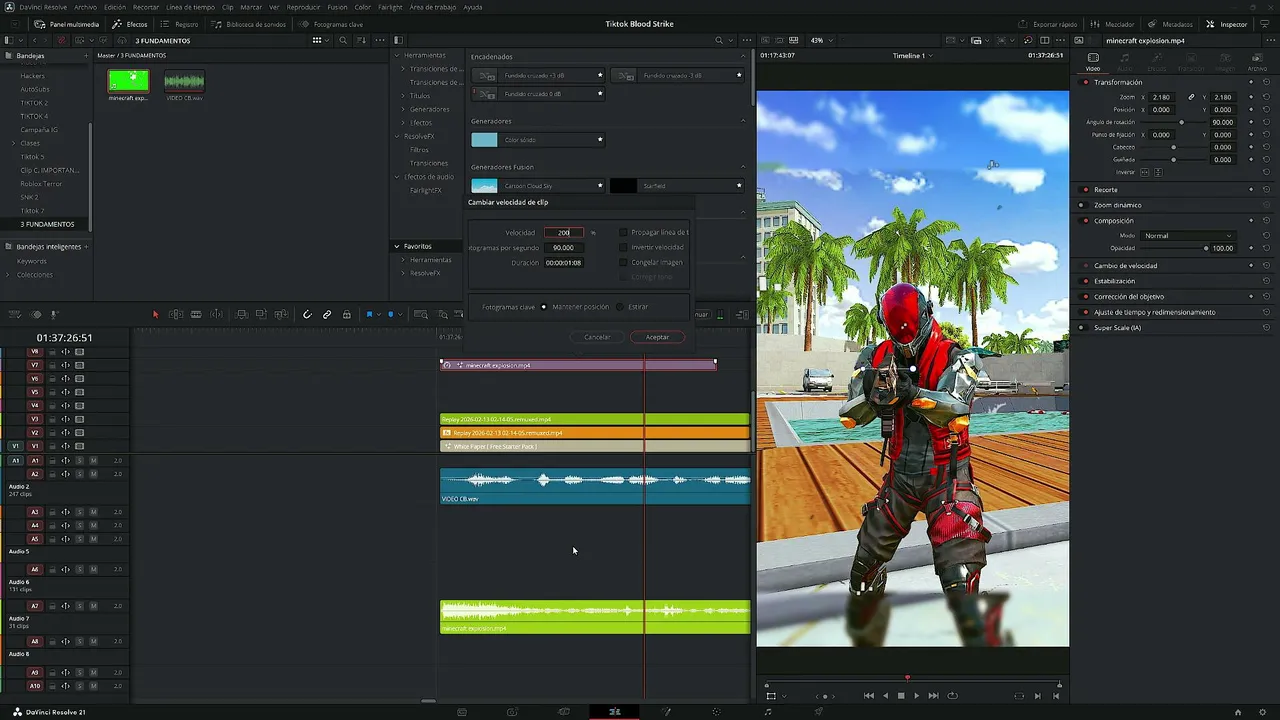This screenshot has height=720, width=1280.
Task: Open Exportar rápido
Action: click(x=1049, y=24)
